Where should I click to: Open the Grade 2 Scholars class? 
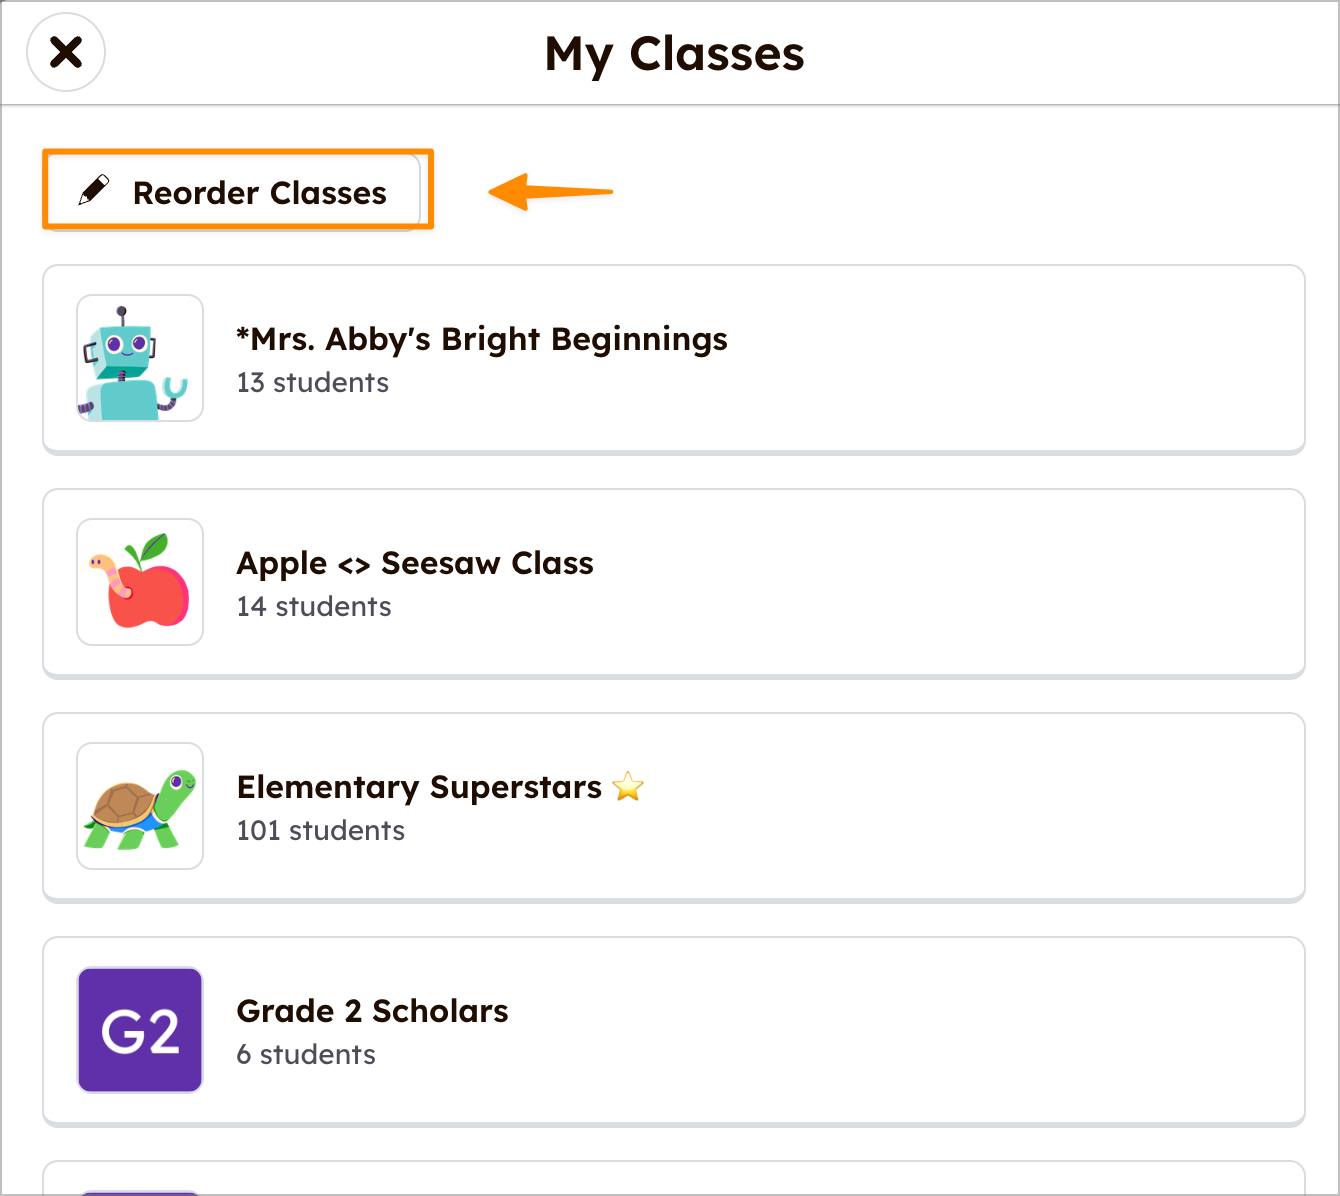[x=372, y=1012]
